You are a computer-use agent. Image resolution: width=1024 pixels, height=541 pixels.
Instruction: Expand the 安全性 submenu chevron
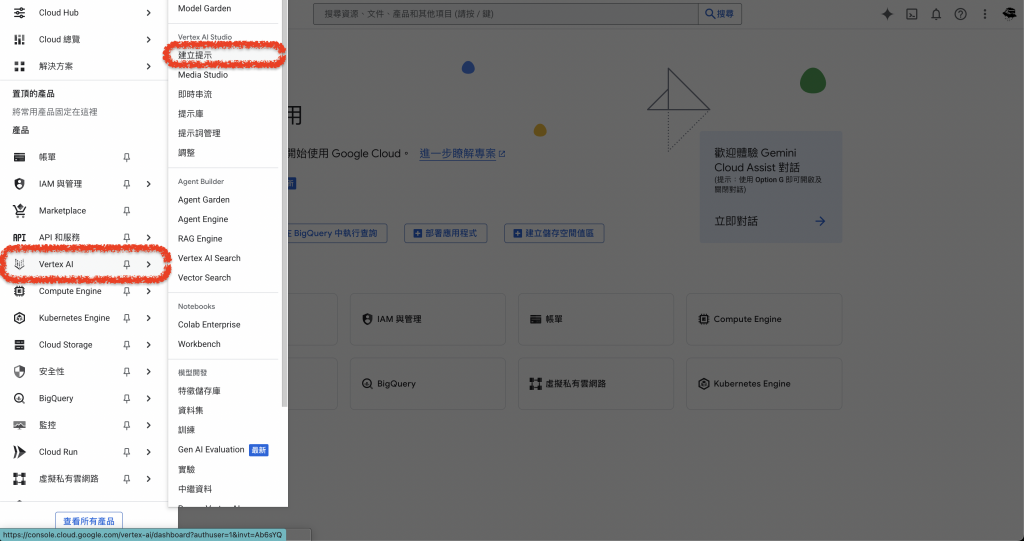click(x=149, y=371)
